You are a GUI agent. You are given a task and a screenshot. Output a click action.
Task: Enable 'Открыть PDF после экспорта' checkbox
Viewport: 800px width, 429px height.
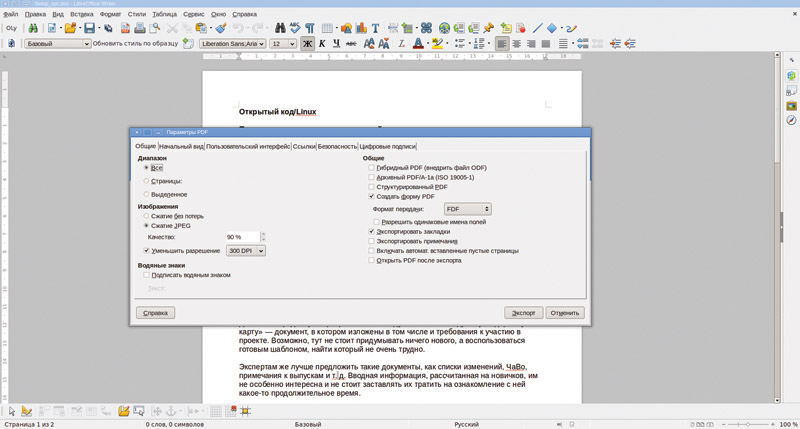(x=371, y=261)
